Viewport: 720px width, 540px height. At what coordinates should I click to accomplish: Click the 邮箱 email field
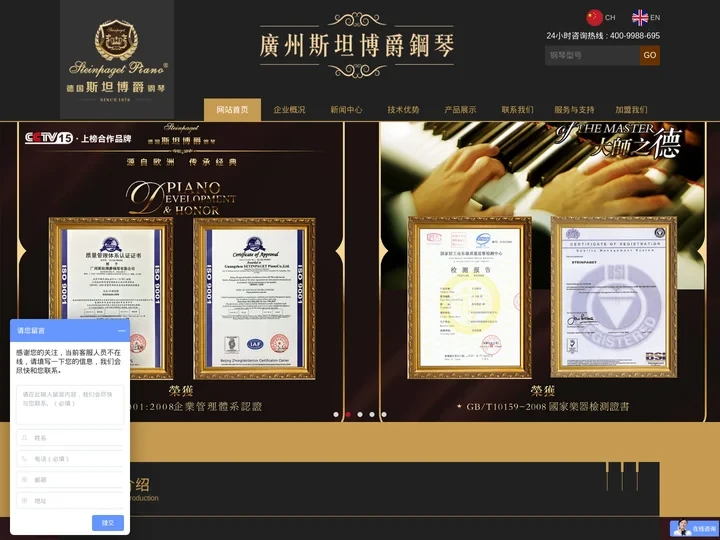70,479
